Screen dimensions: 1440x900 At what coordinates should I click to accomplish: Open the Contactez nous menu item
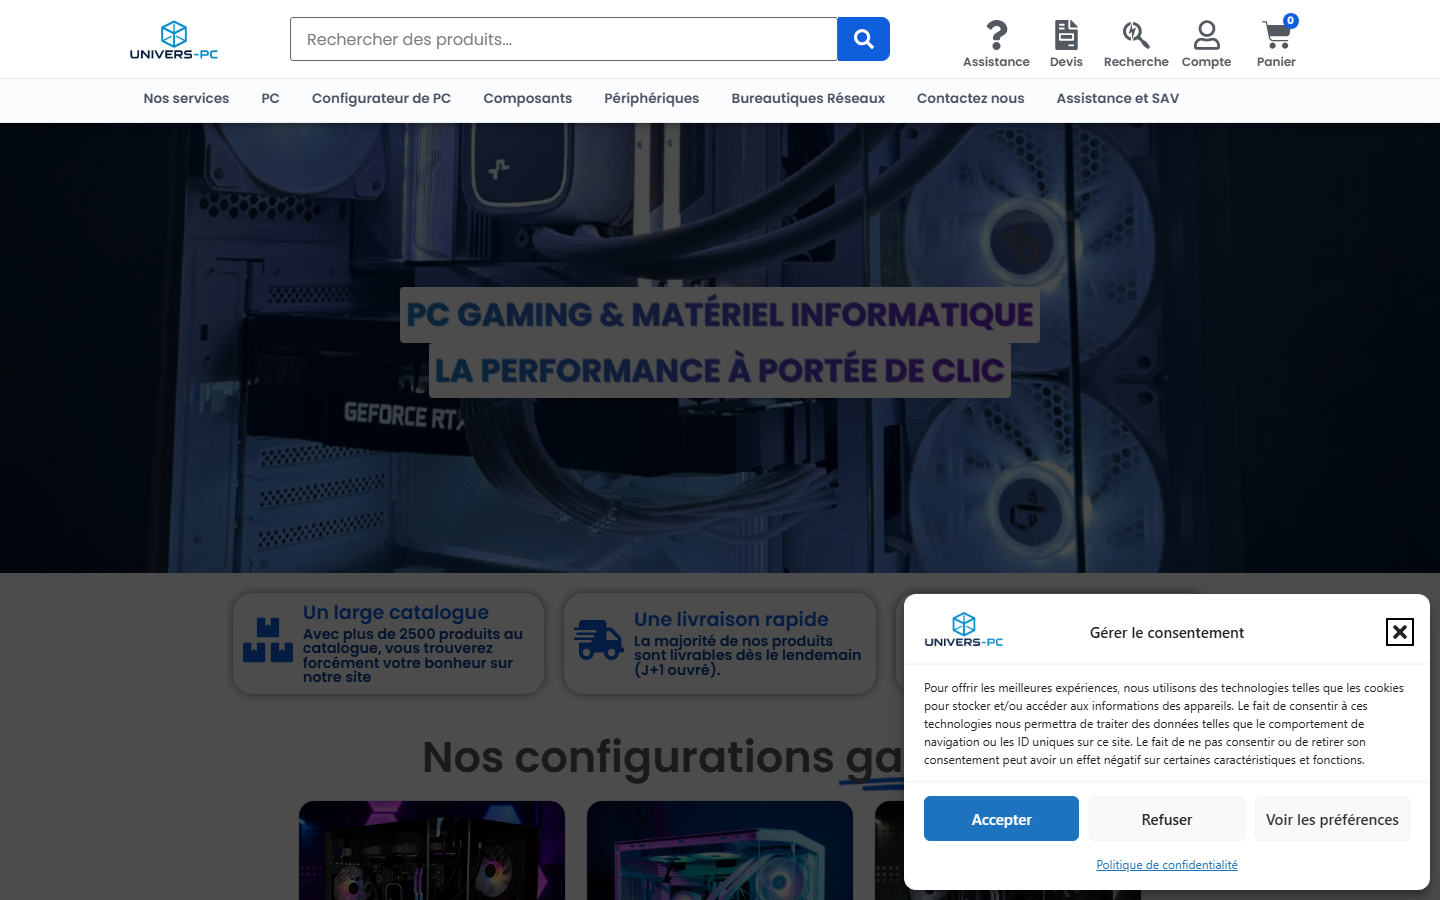coord(971,98)
